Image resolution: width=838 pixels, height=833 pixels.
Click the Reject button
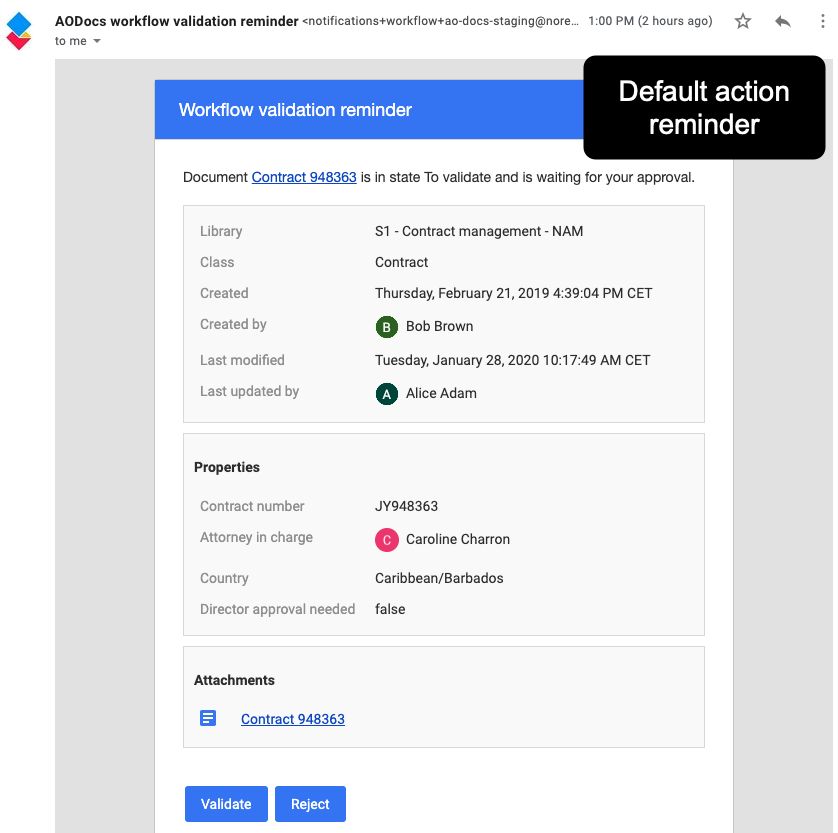(310, 804)
